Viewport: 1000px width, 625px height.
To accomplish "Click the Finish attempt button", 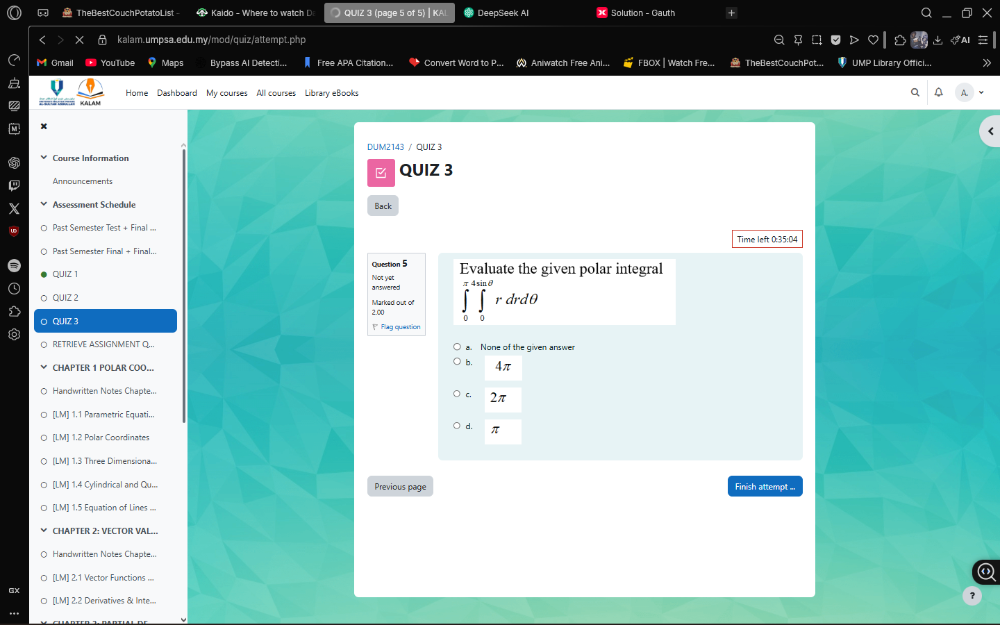I will 764,487.
